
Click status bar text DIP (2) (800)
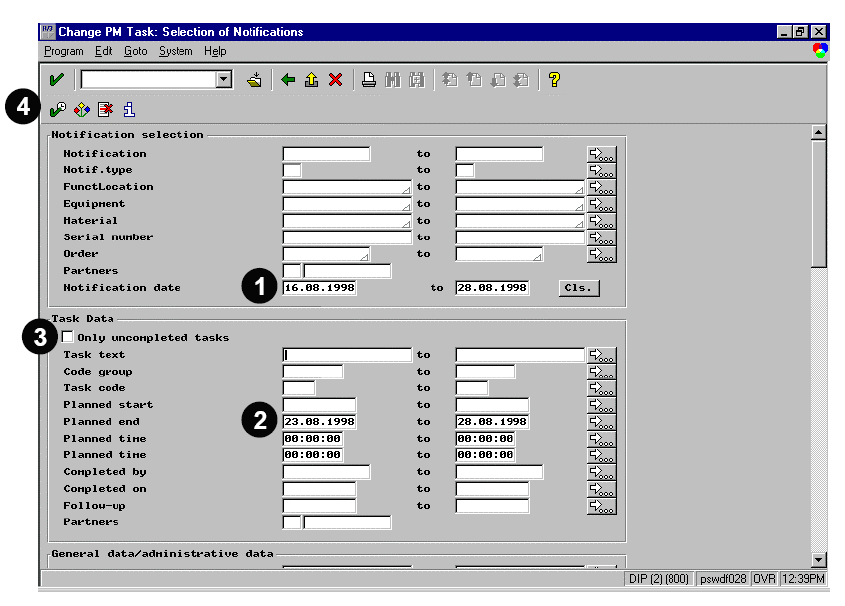659,579
